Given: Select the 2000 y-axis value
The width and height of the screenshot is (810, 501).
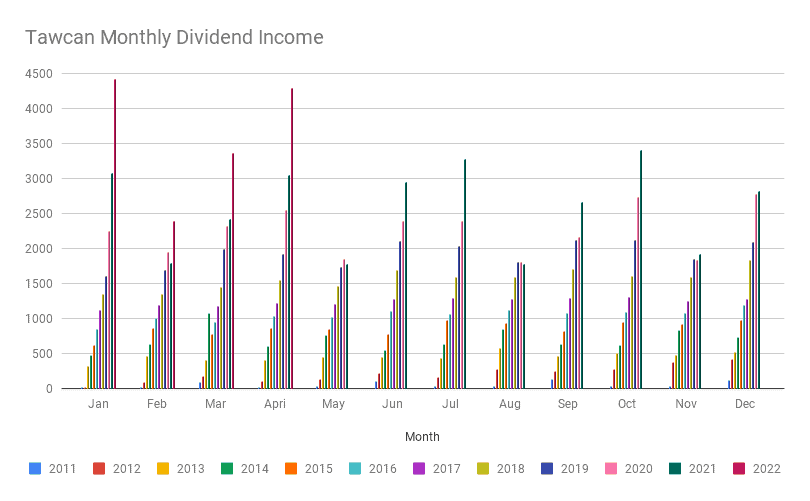Looking at the screenshot, I should [x=40, y=249].
